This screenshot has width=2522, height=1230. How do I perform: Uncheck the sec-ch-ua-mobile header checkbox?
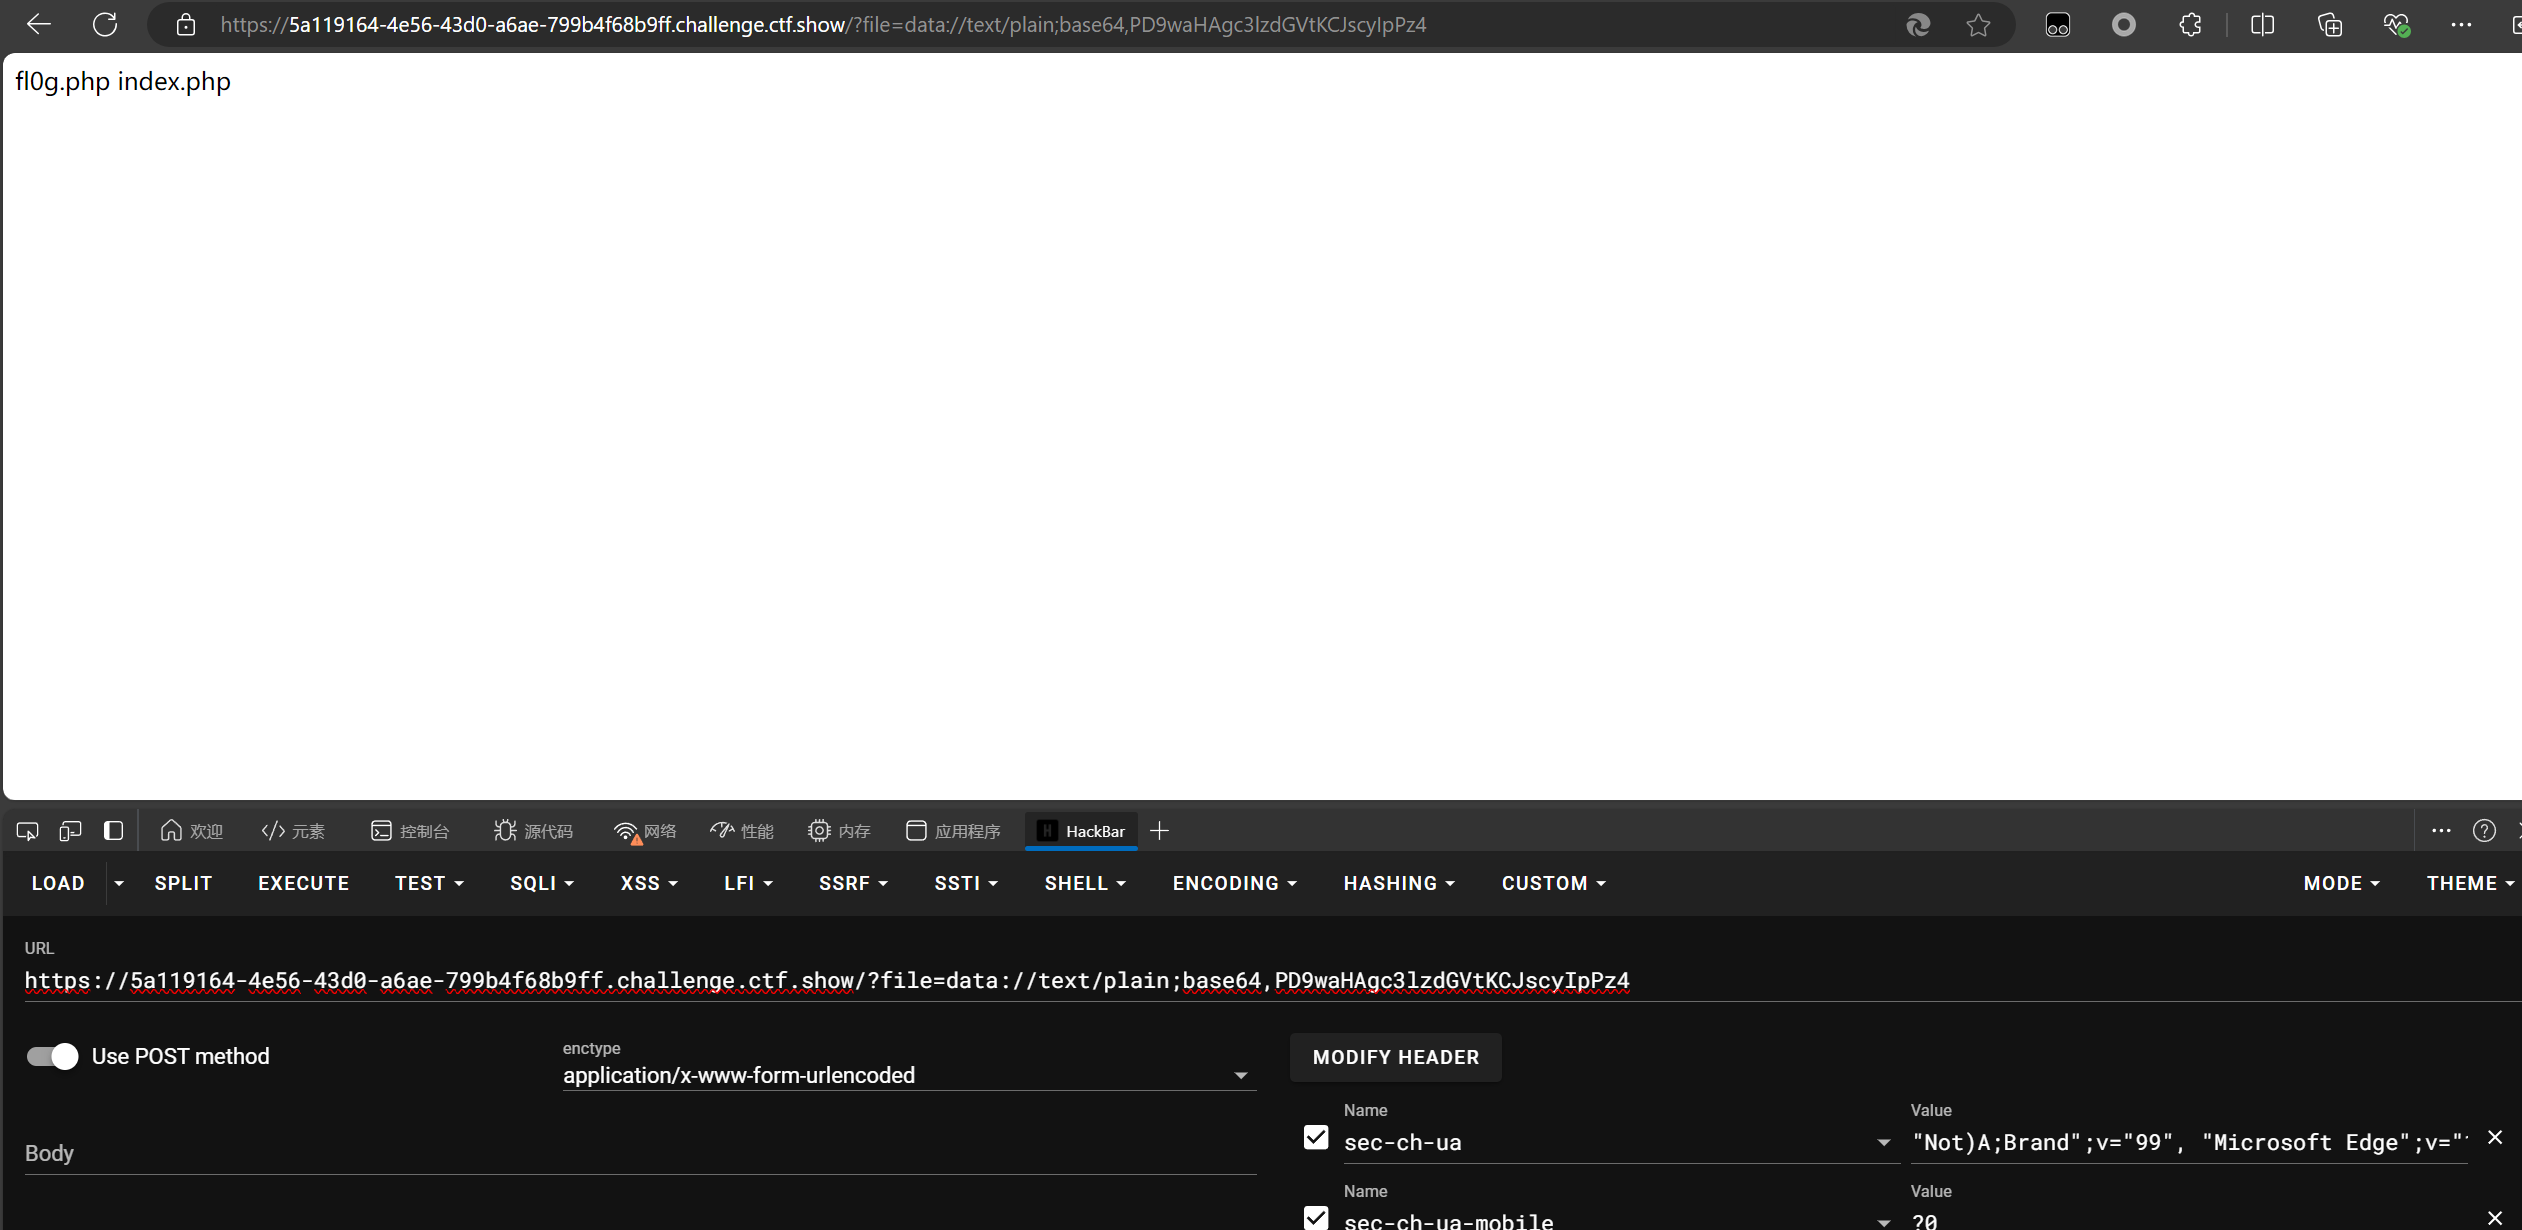tap(1316, 1217)
